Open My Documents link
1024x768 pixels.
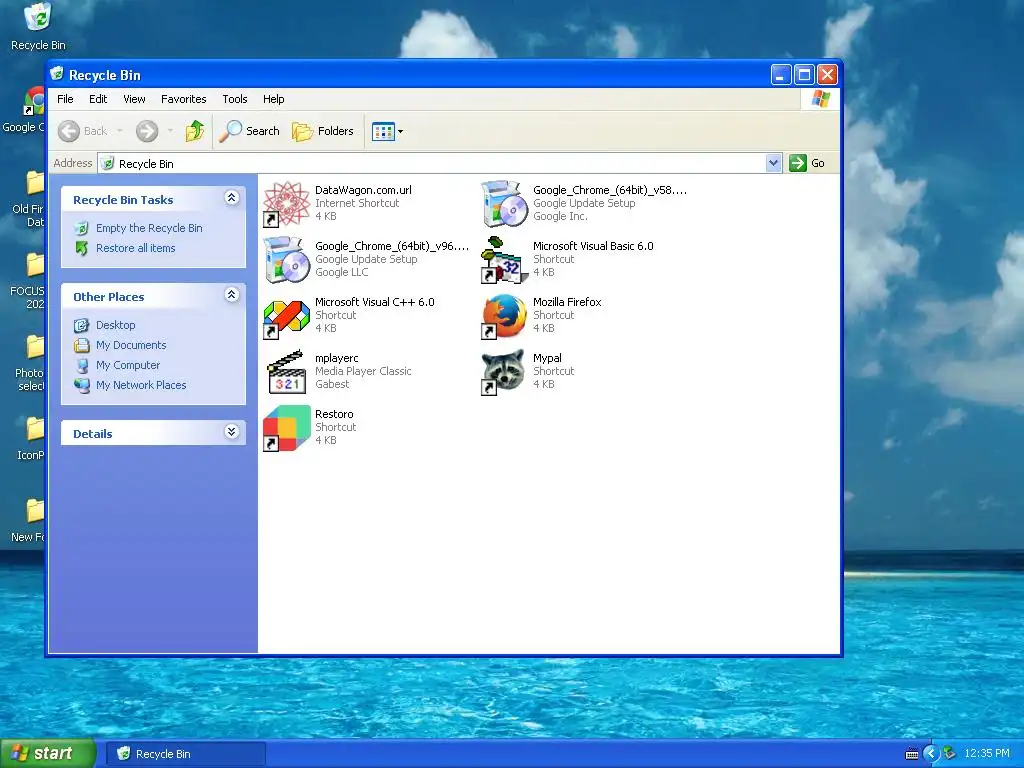click(x=131, y=345)
